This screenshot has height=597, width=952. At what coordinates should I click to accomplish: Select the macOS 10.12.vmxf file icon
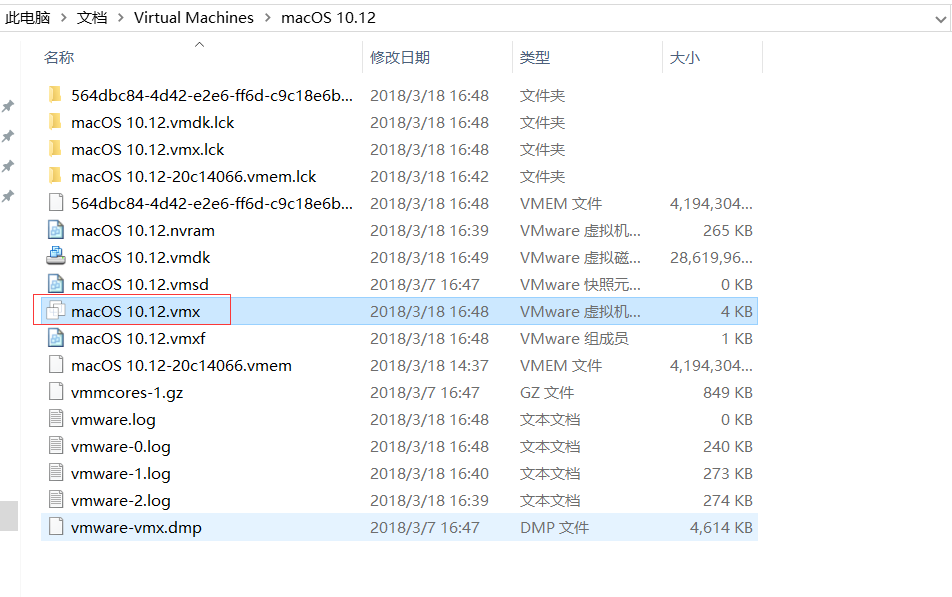[56, 338]
